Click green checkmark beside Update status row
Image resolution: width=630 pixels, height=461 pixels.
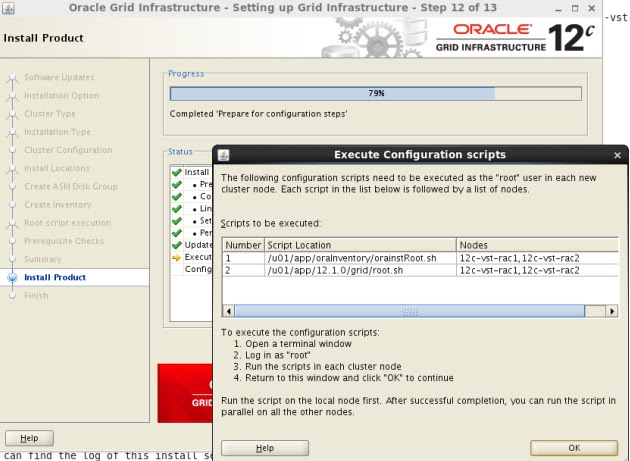(x=177, y=245)
